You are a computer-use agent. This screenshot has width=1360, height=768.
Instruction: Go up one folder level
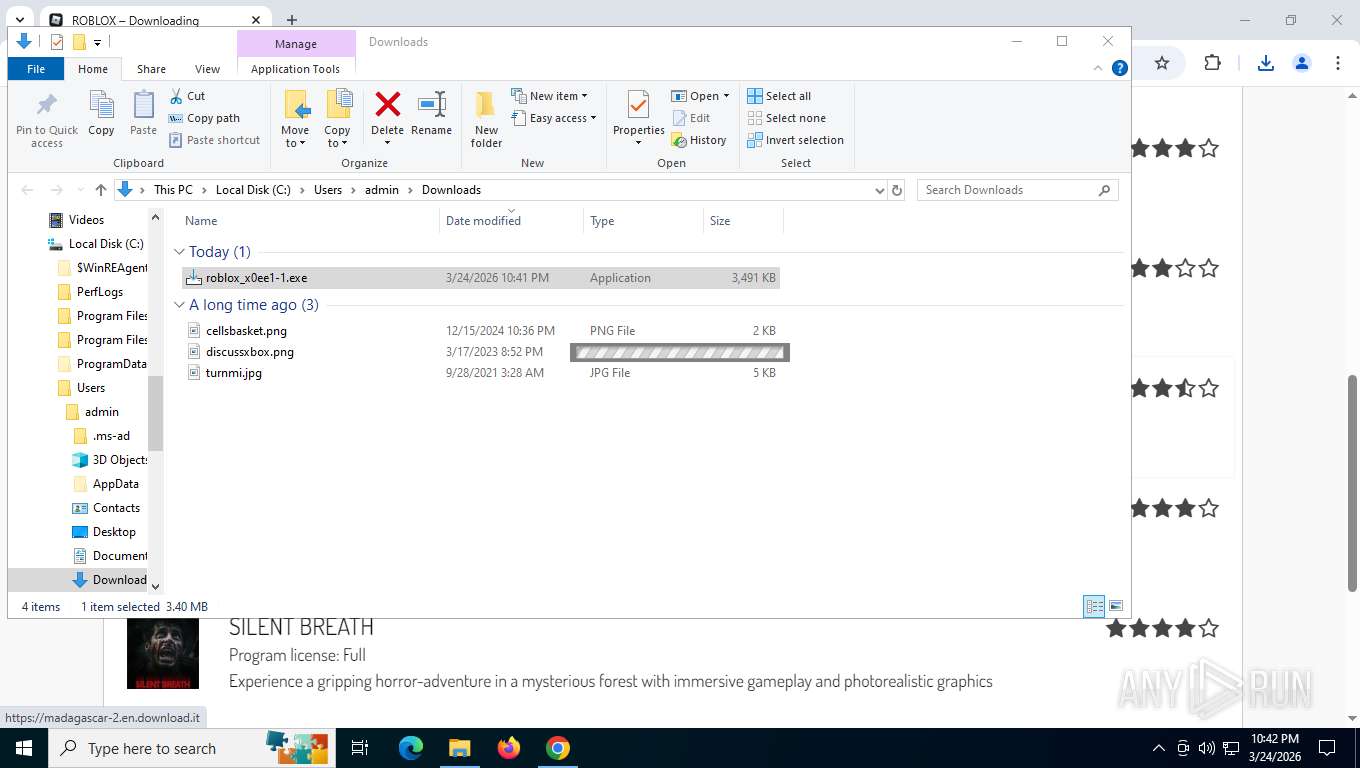101,190
